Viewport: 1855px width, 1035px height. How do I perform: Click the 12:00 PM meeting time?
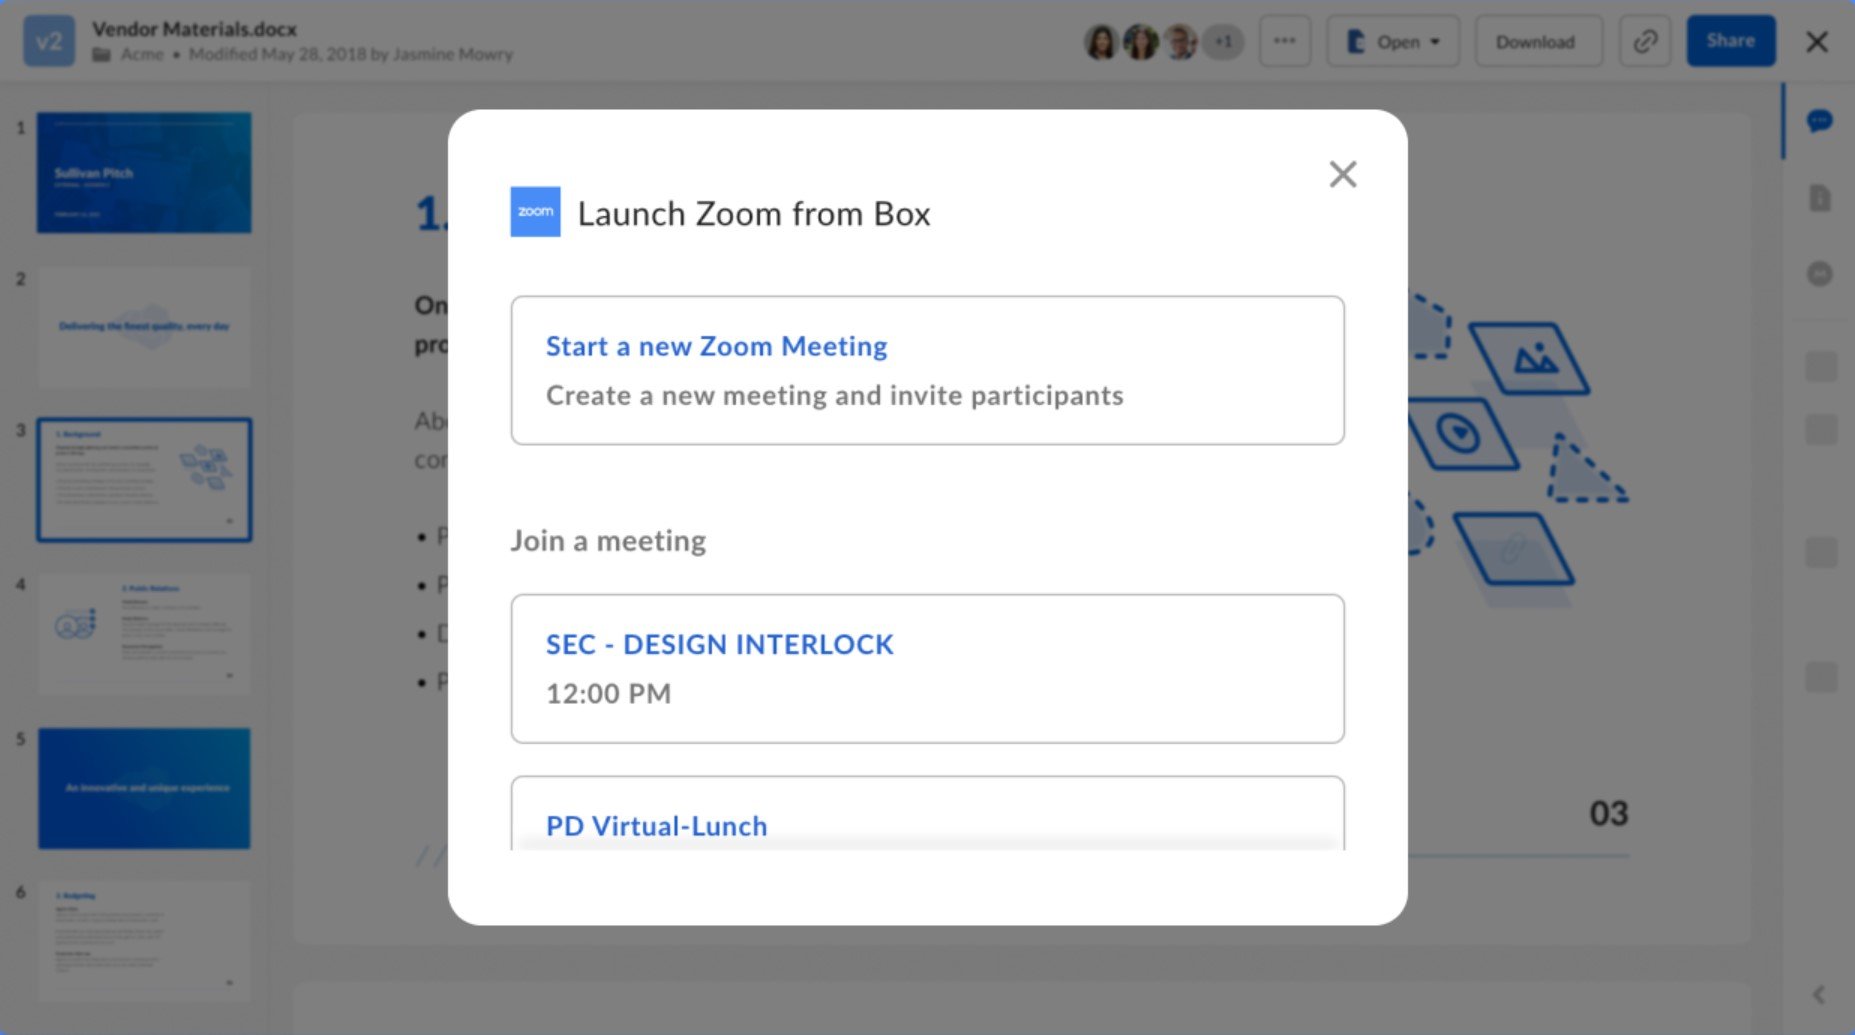[608, 693]
